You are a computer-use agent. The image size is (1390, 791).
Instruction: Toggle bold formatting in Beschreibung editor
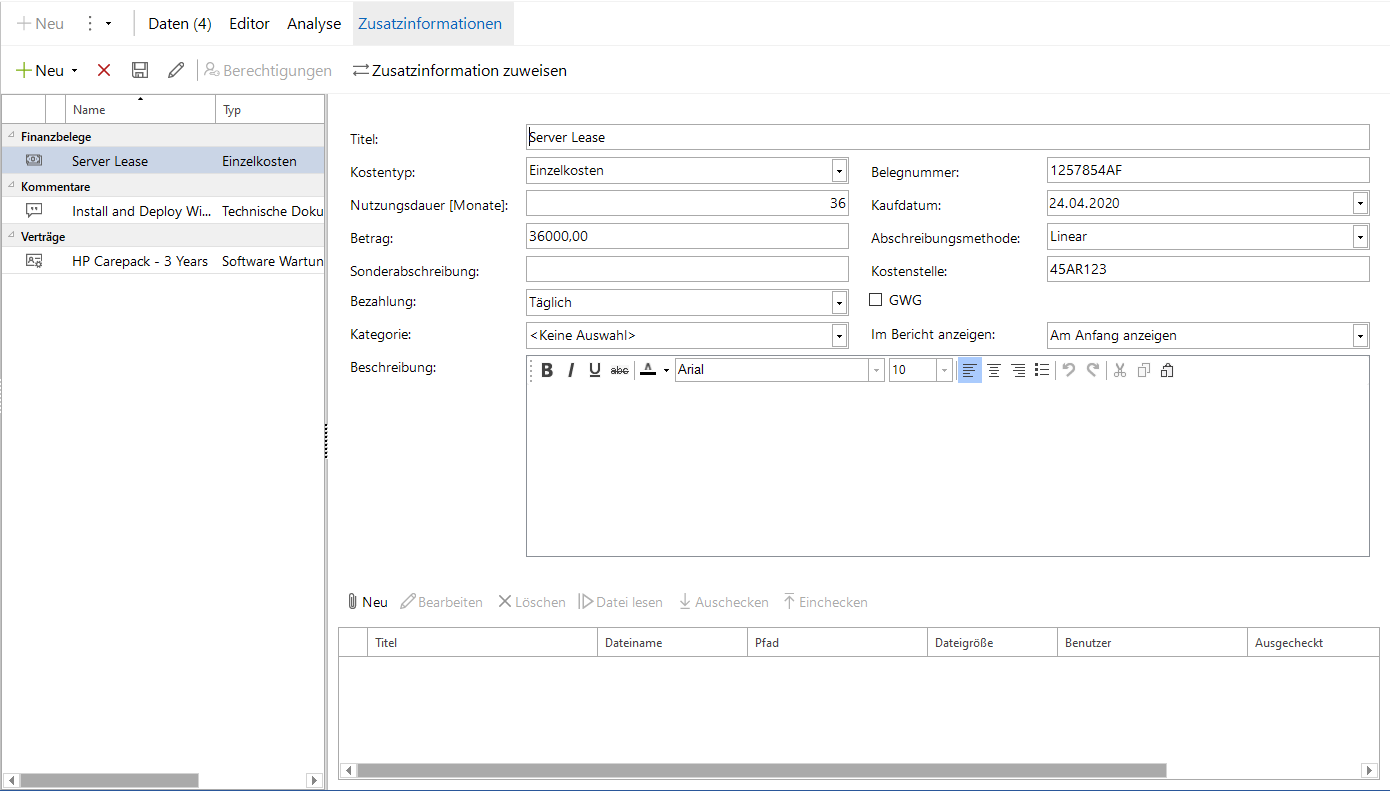547,370
